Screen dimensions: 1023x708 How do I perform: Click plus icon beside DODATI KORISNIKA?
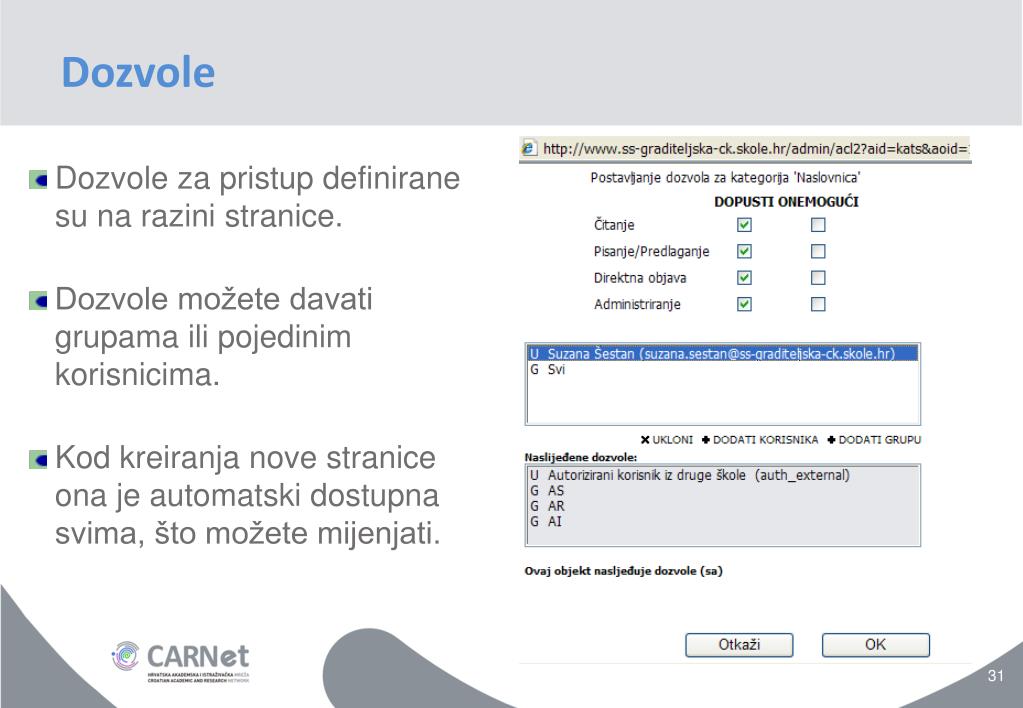tap(706, 440)
